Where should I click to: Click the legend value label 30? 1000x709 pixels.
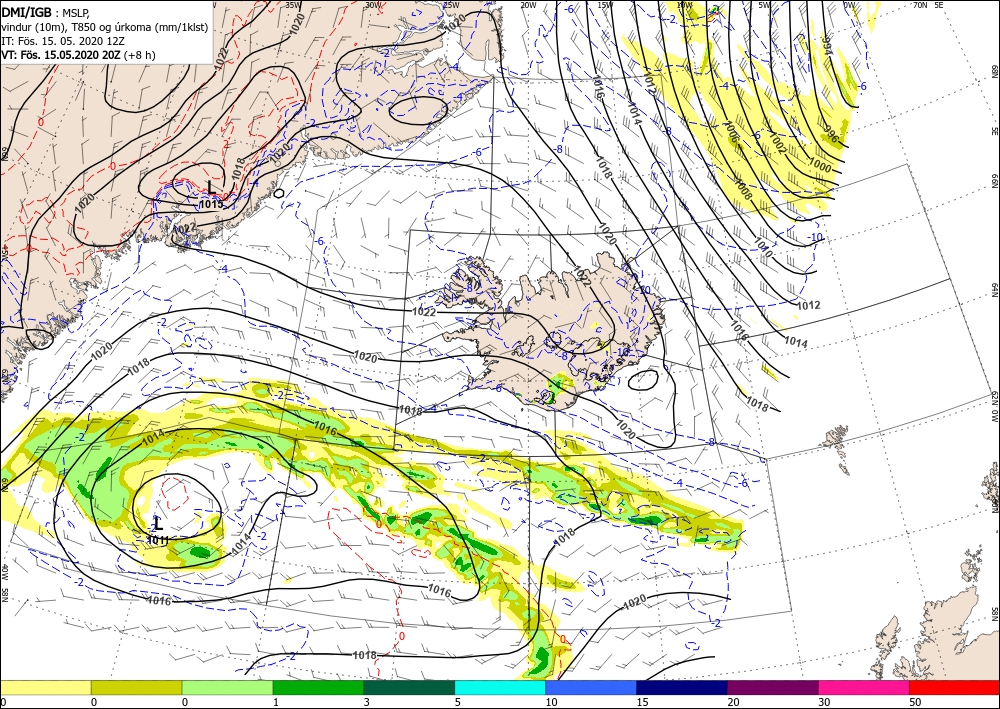click(824, 702)
